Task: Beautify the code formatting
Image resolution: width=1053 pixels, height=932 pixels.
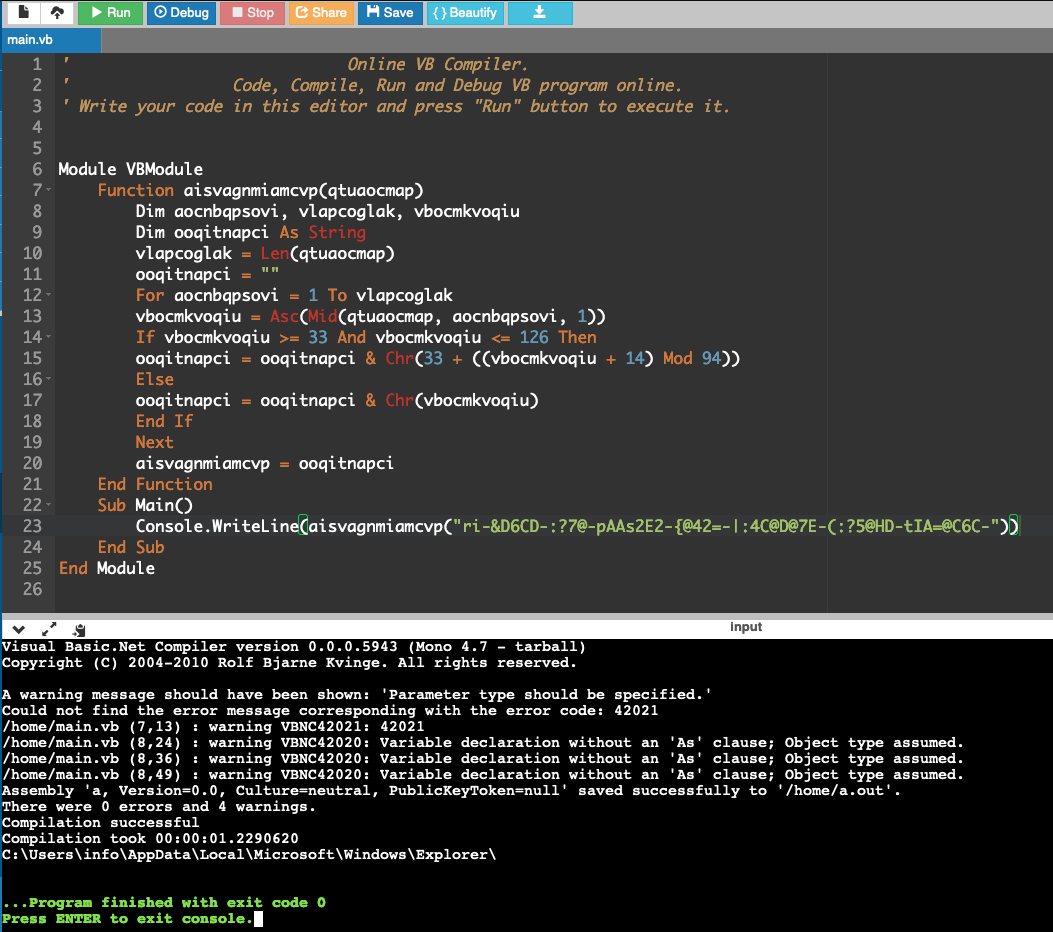Action: [x=465, y=13]
